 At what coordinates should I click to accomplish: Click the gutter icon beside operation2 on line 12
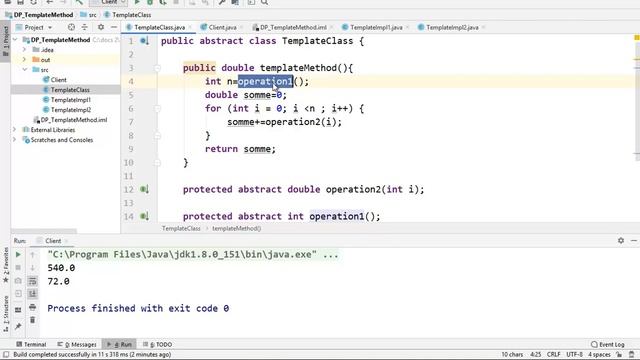(144, 189)
